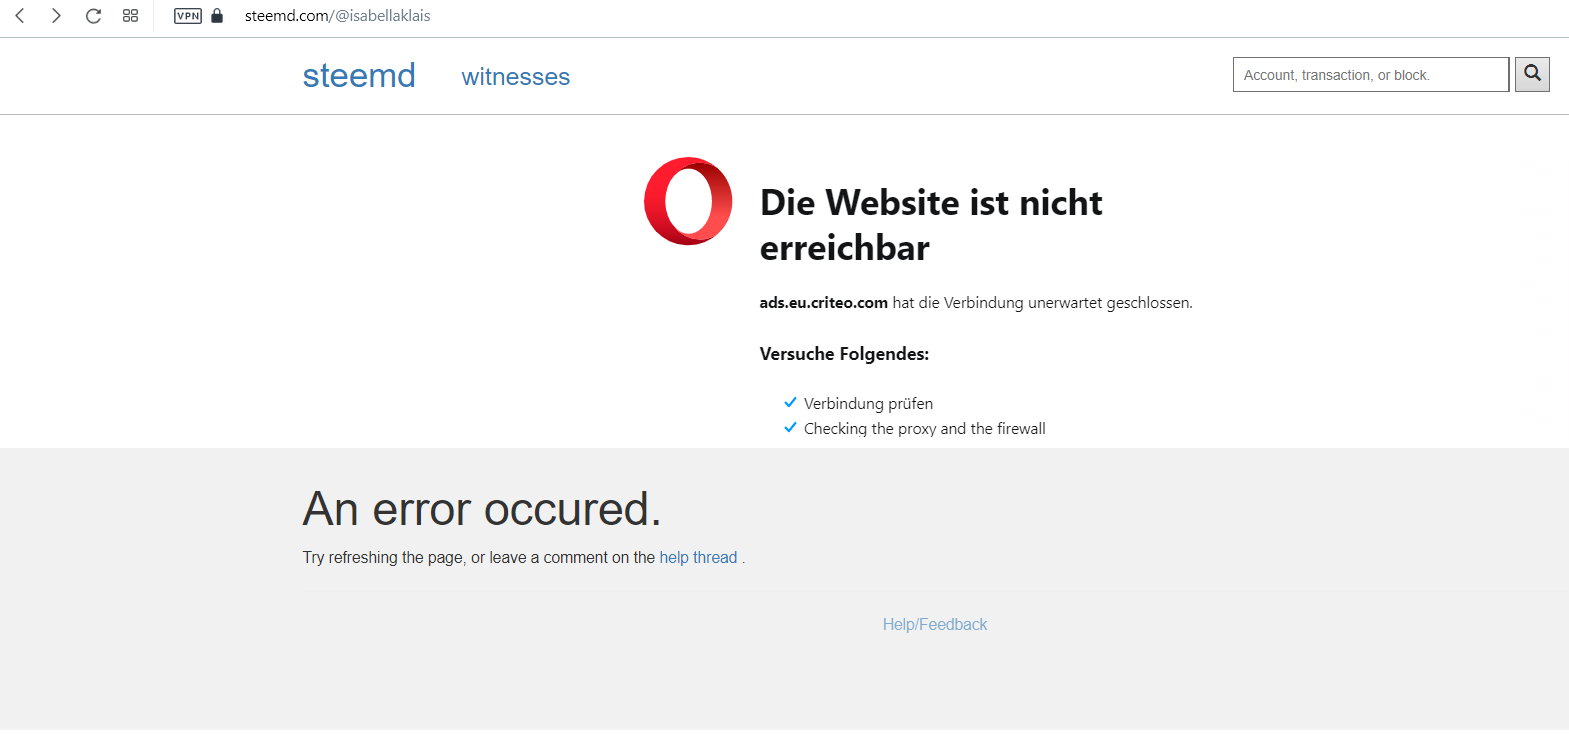Click the magnifier search button
The height and width of the screenshot is (747, 1569).
pyautogui.click(x=1532, y=74)
